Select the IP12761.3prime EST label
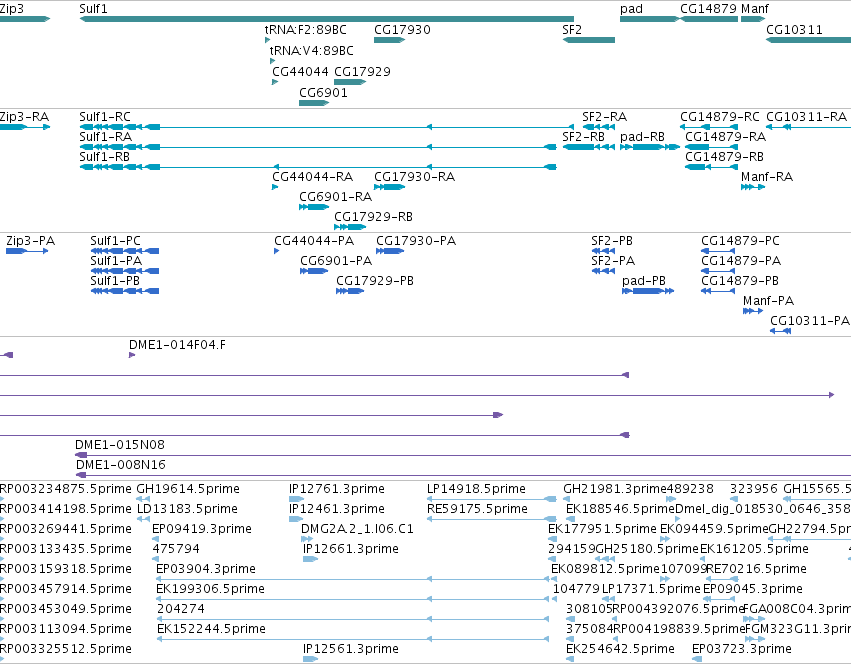 click(336, 489)
